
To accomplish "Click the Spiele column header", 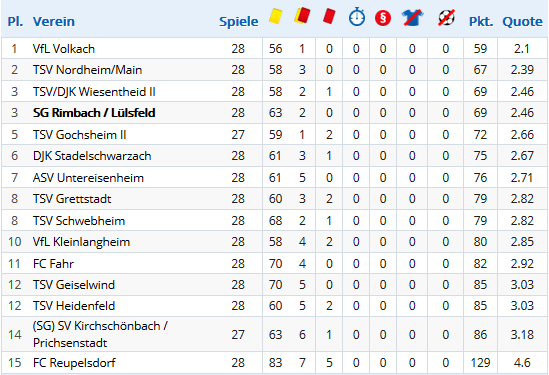I will [238, 22].
